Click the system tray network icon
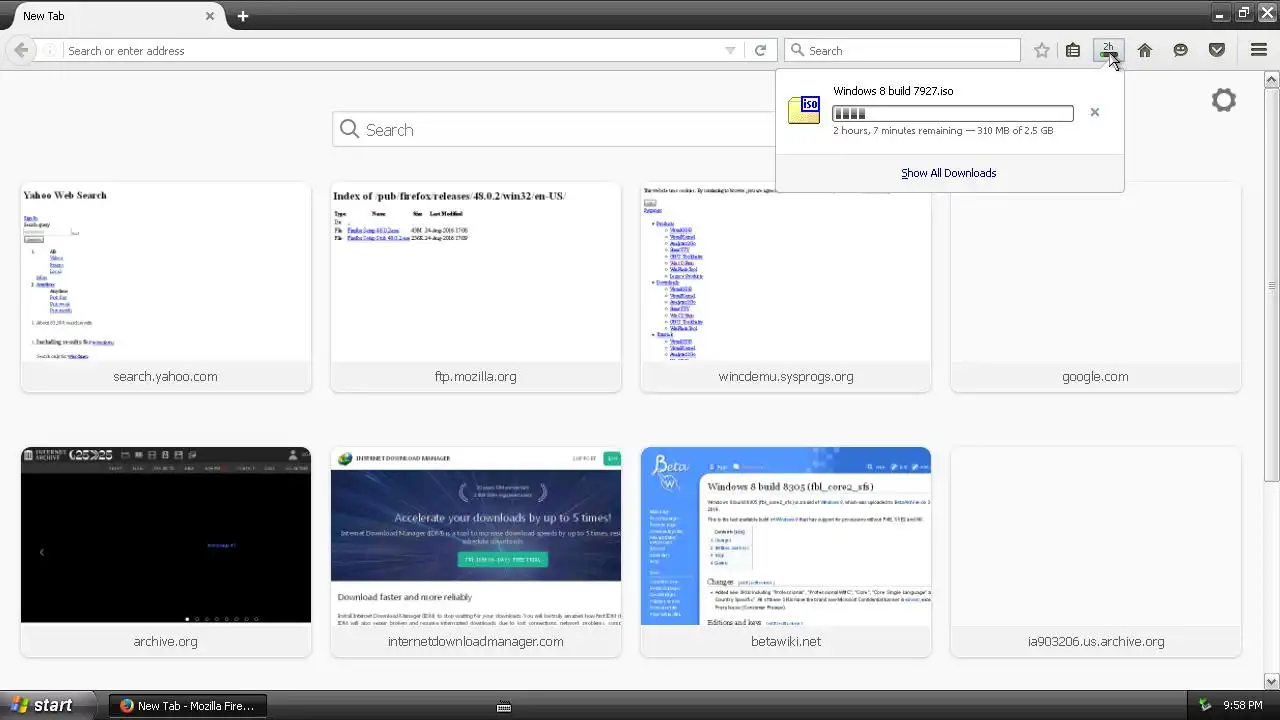This screenshot has height=720, width=1280. point(1205,705)
